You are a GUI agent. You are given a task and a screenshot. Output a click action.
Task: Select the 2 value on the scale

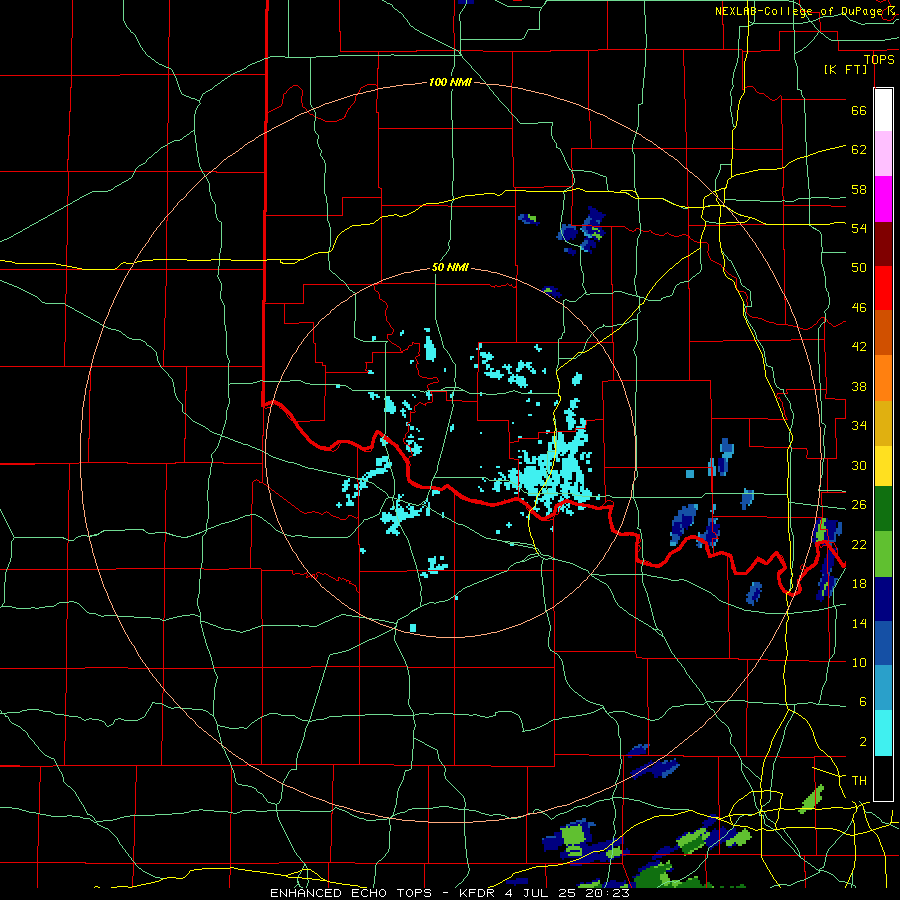(862, 742)
